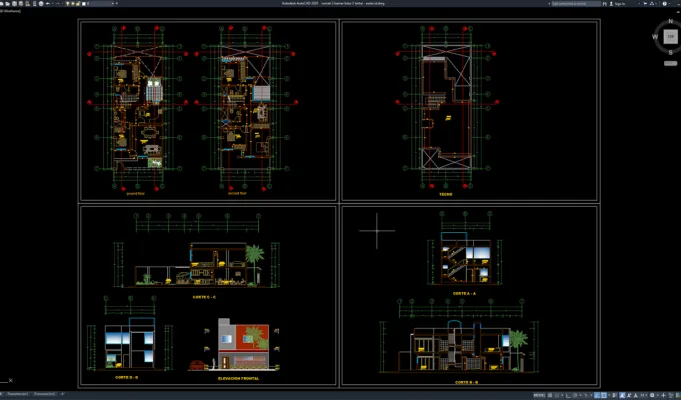Viewport: 681px width, 400px height.
Task: Click the Workspace Switching gear icon in status bar
Action: click(652, 395)
